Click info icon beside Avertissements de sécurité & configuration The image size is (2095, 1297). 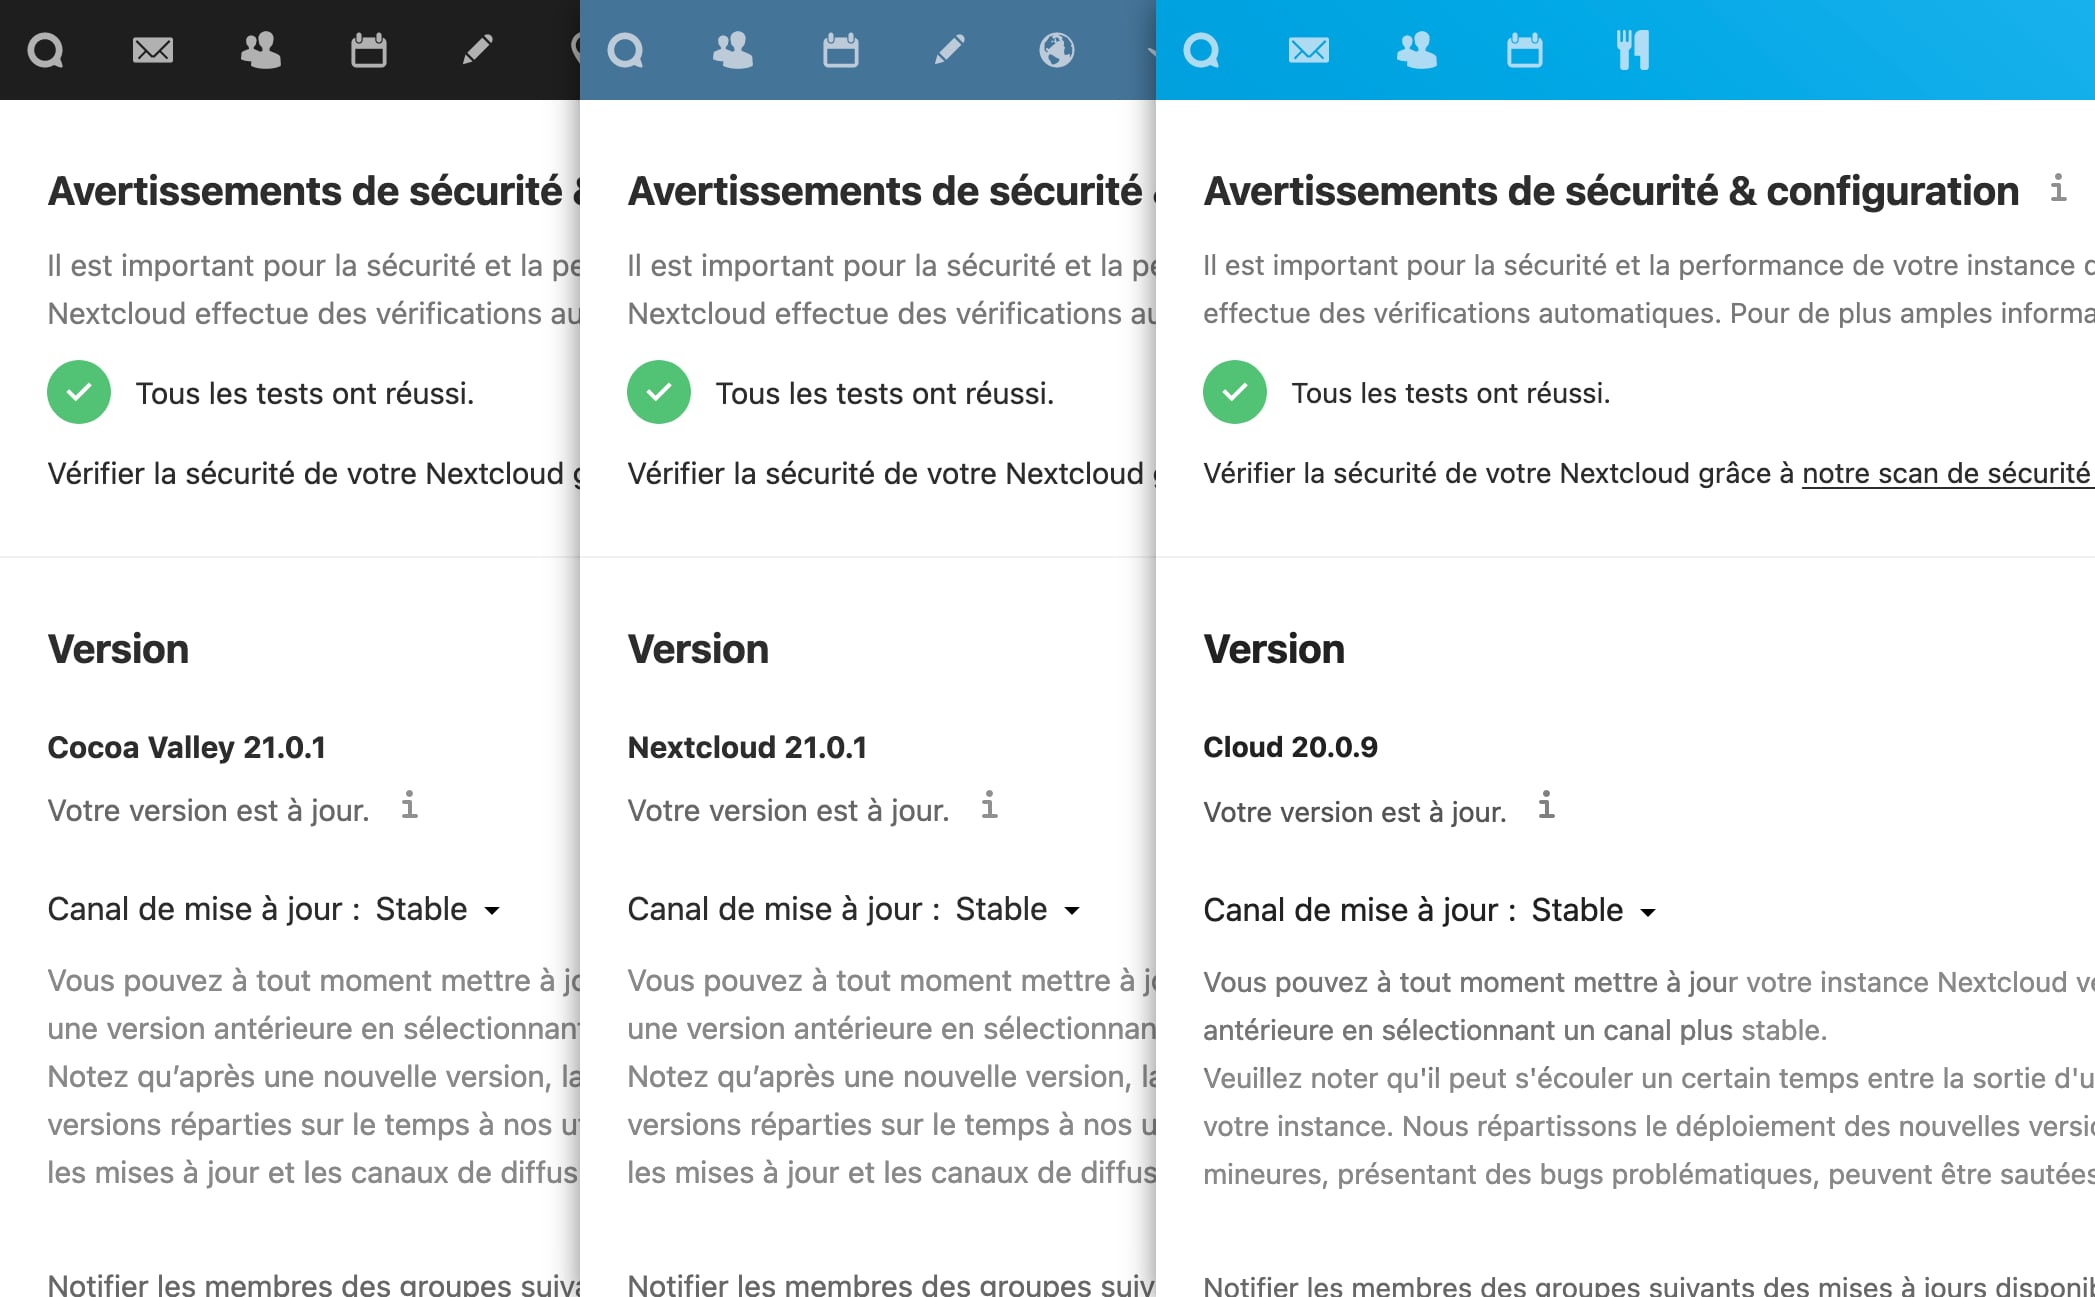click(x=2058, y=187)
